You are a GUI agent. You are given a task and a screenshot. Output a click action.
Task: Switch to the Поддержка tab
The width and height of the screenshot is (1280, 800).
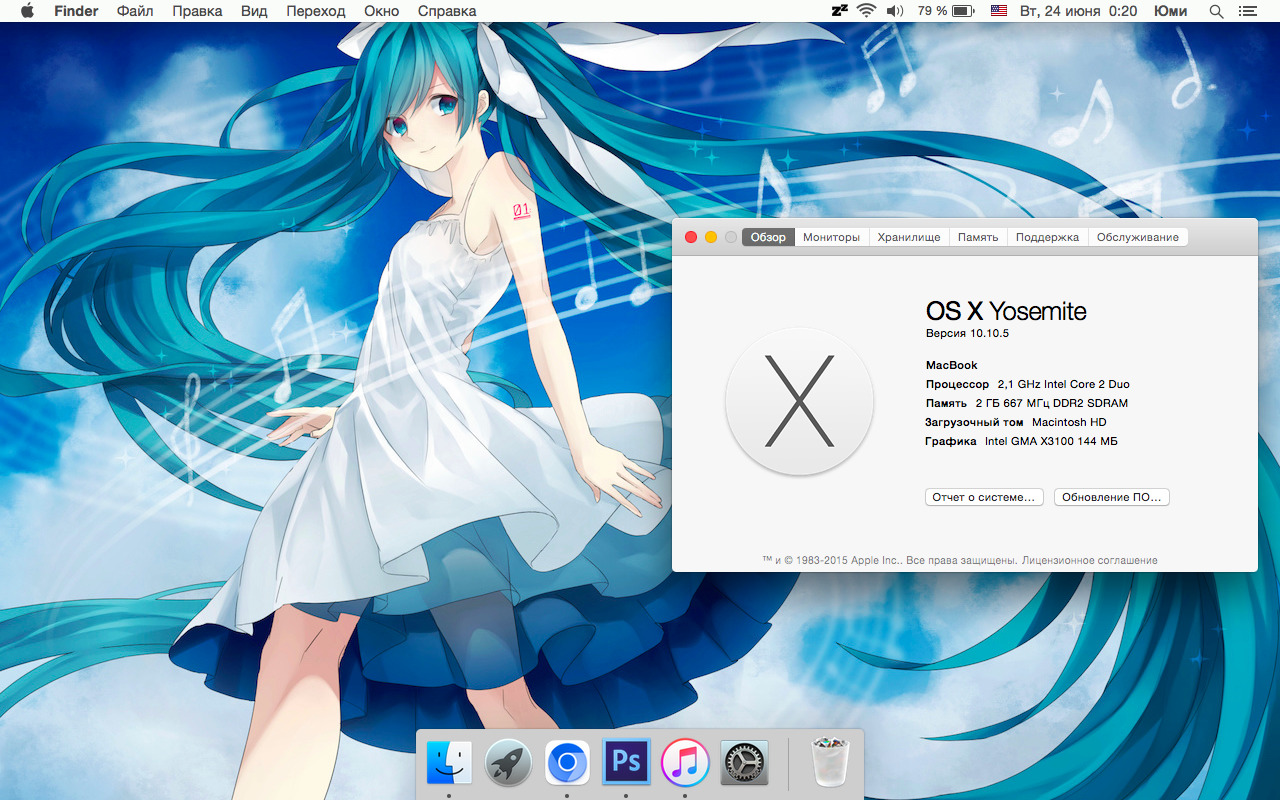click(1048, 237)
